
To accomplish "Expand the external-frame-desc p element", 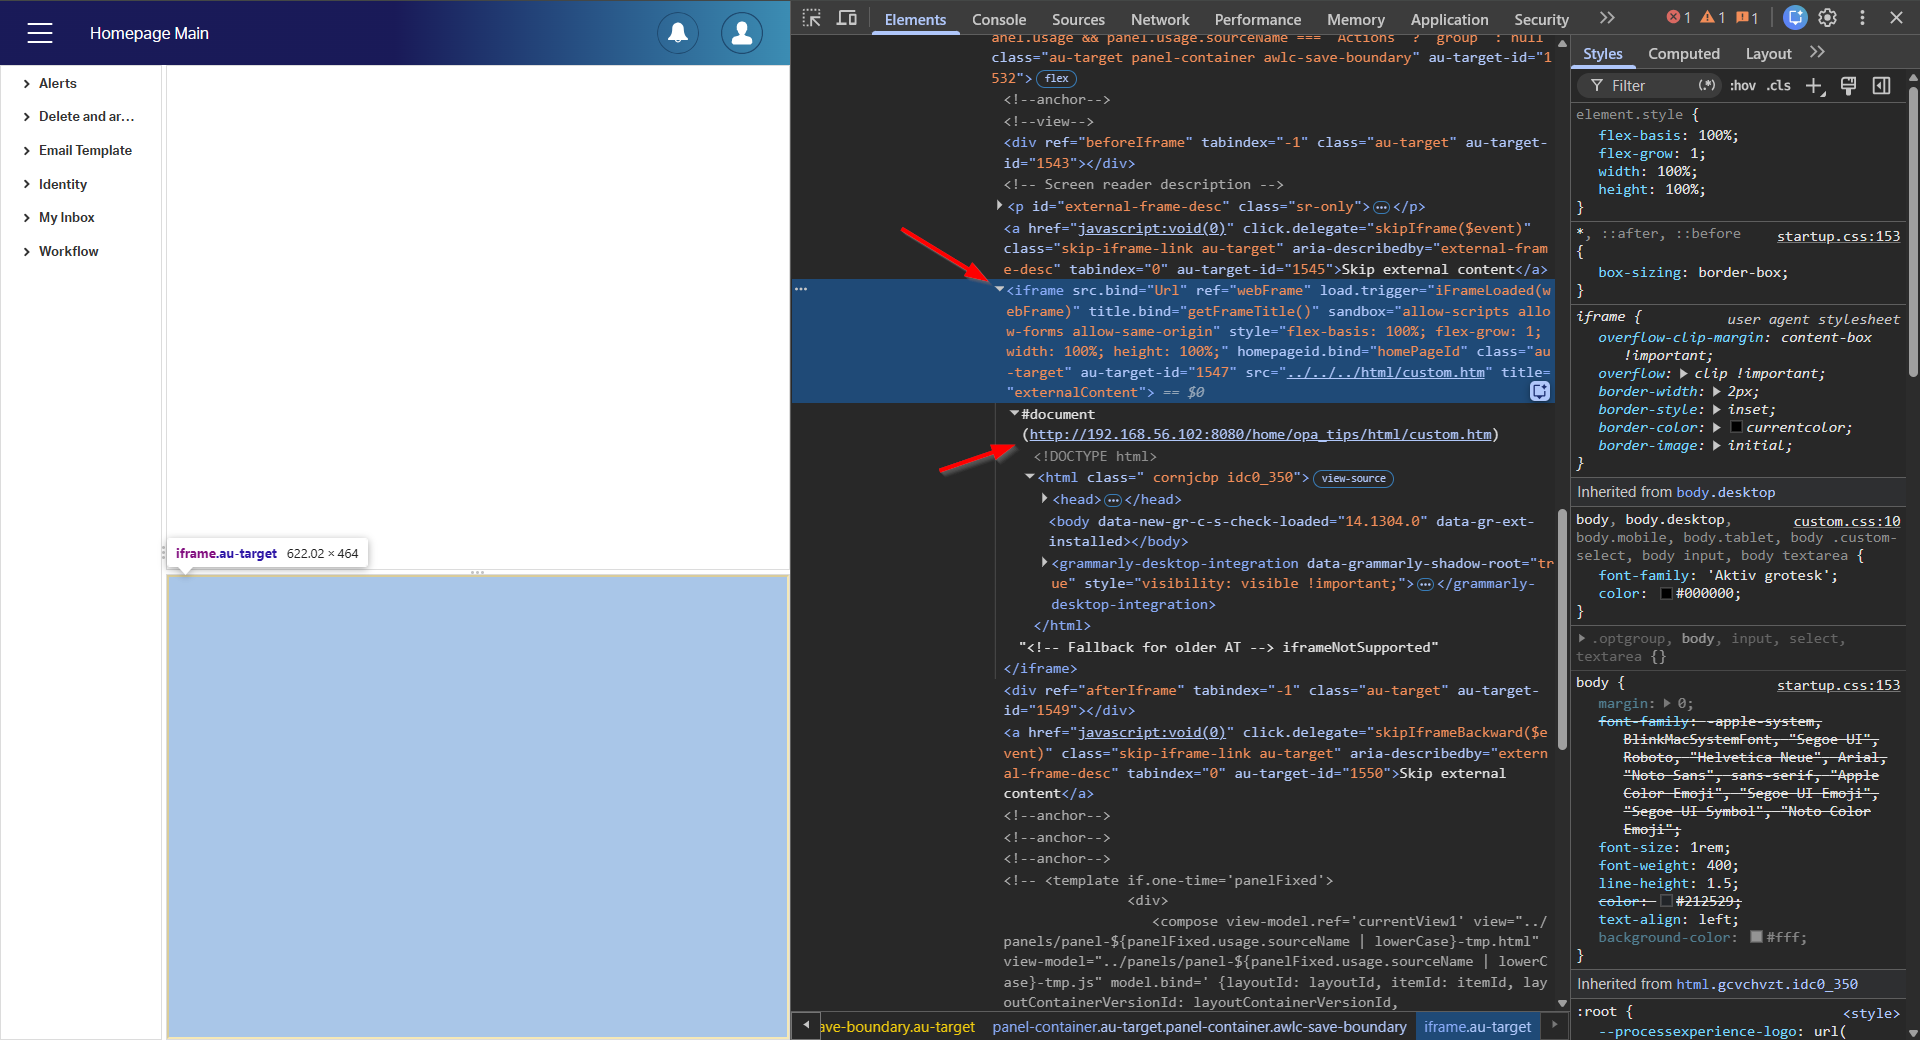I will click(999, 206).
